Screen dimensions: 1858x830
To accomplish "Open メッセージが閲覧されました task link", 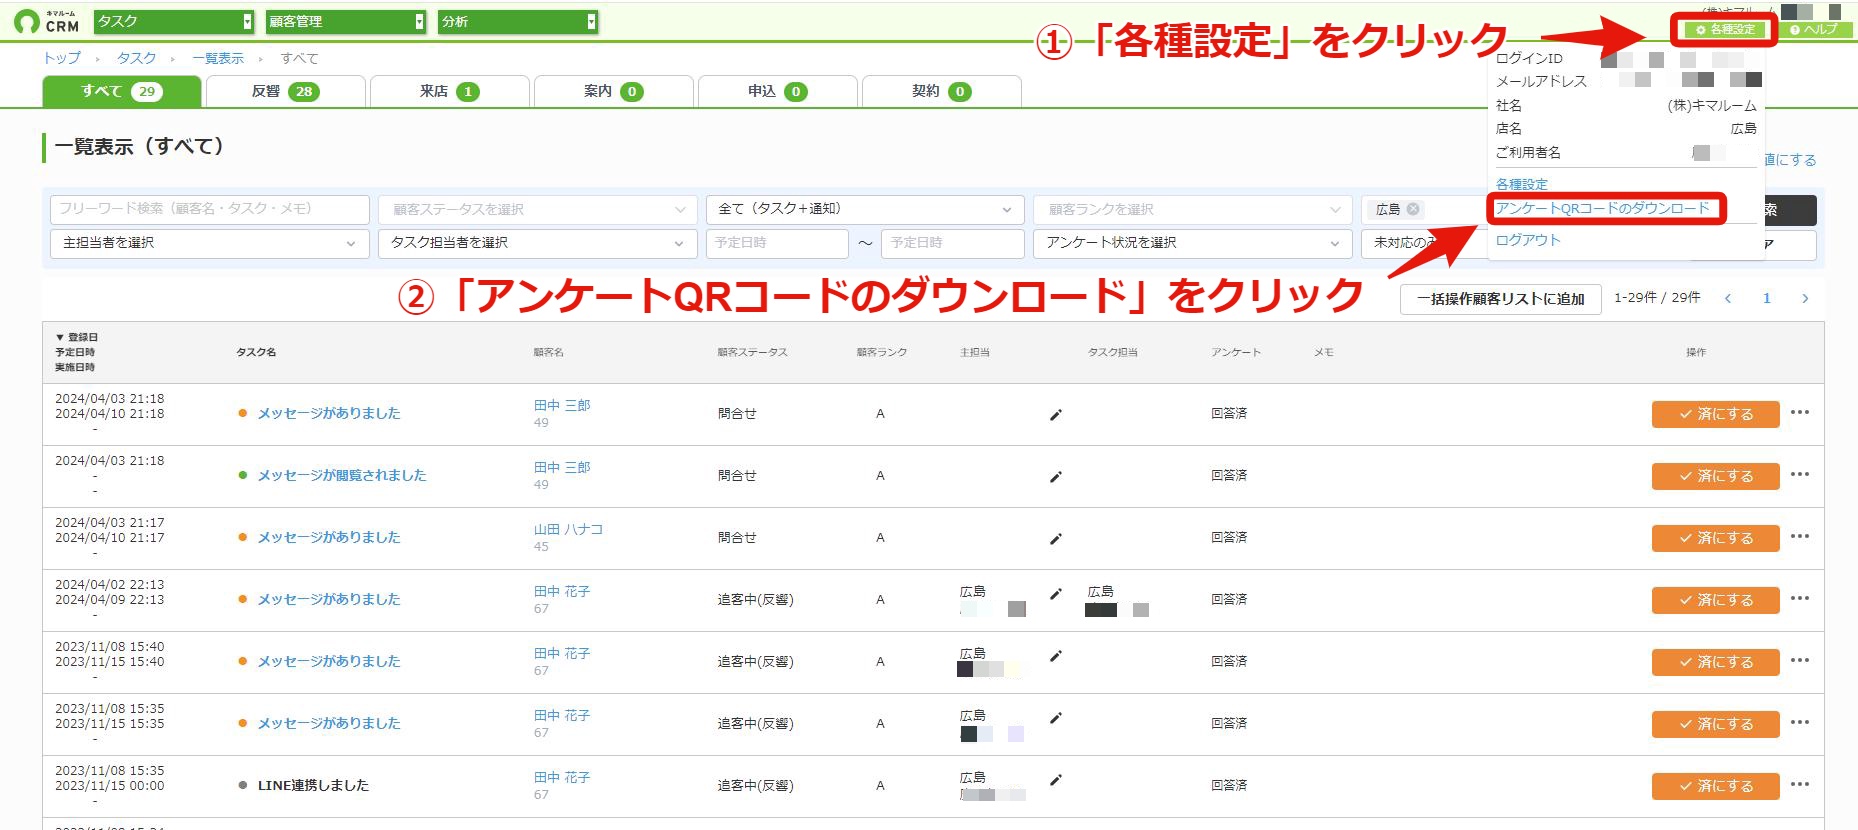I will coord(342,475).
